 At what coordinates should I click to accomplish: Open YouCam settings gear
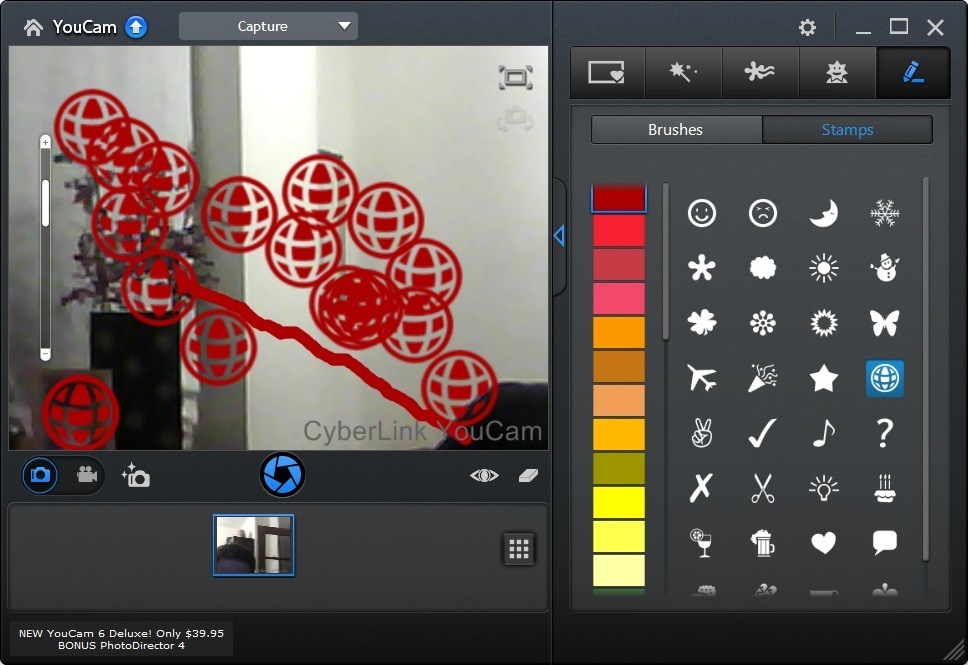(807, 27)
